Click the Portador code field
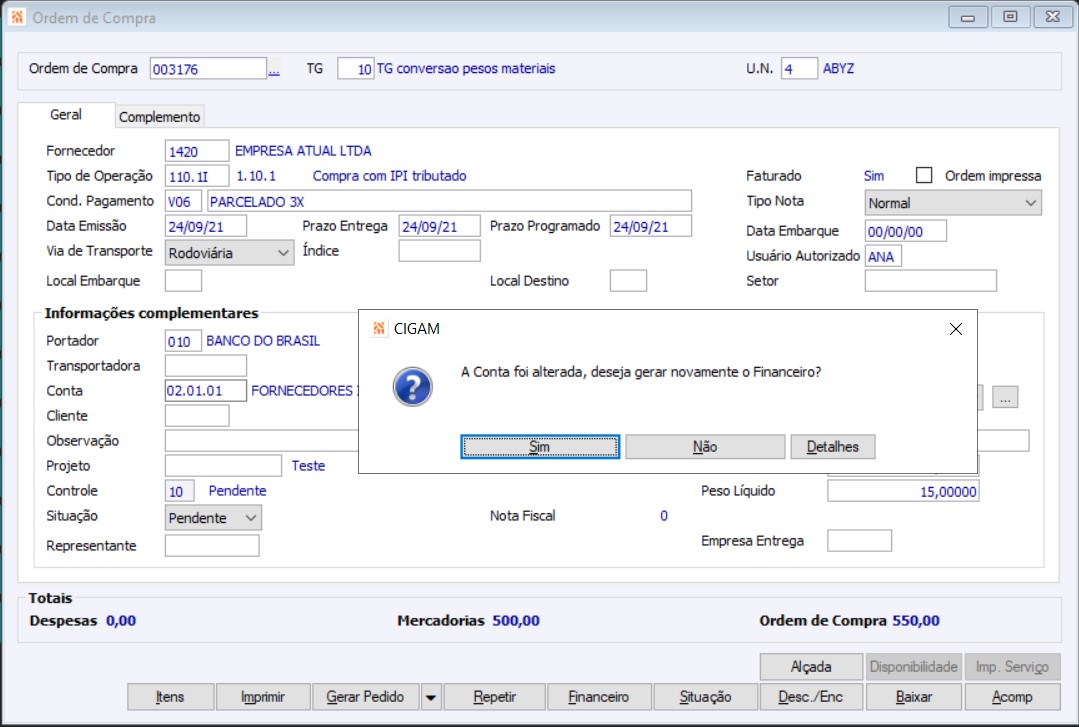 pyautogui.click(x=183, y=341)
